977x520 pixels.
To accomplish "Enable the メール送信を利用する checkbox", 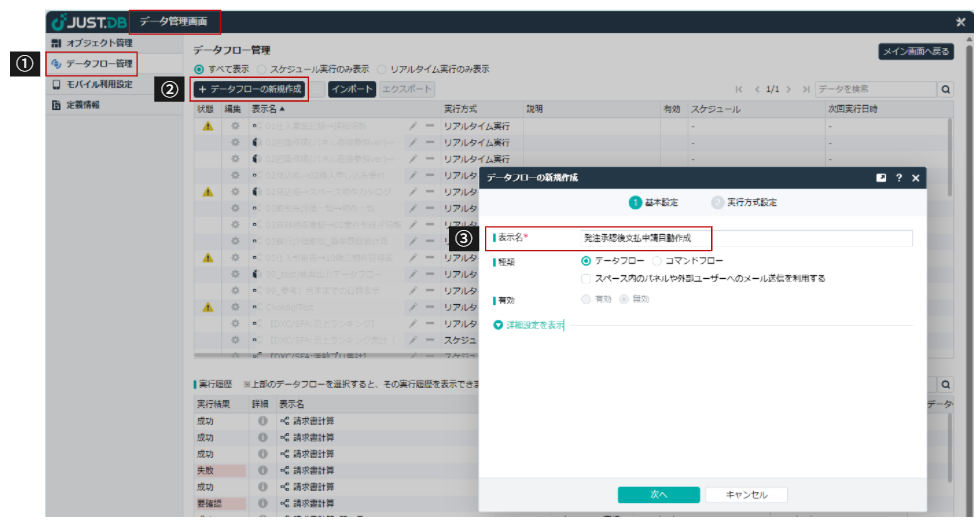I will click(x=585, y=278).
